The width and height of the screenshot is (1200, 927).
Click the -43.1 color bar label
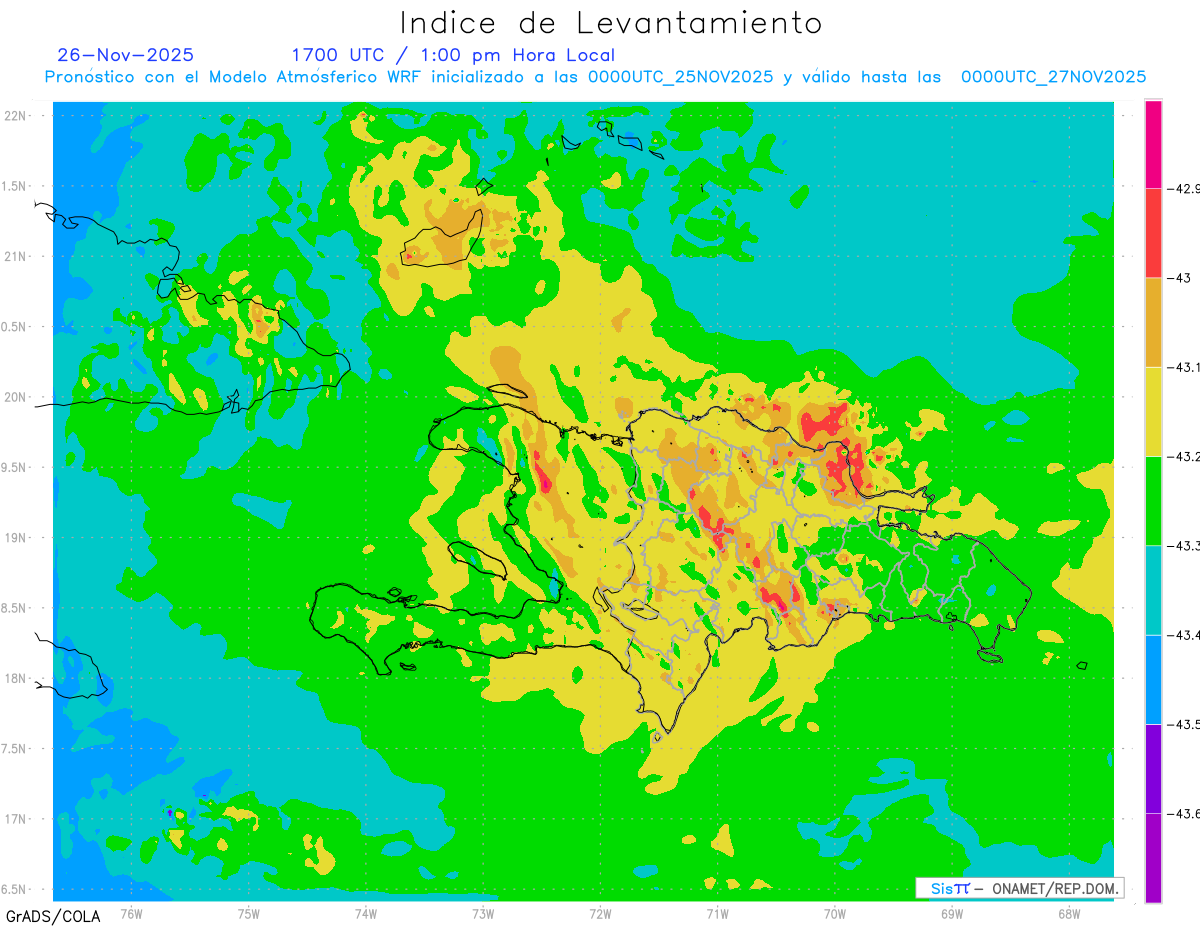1185,367
